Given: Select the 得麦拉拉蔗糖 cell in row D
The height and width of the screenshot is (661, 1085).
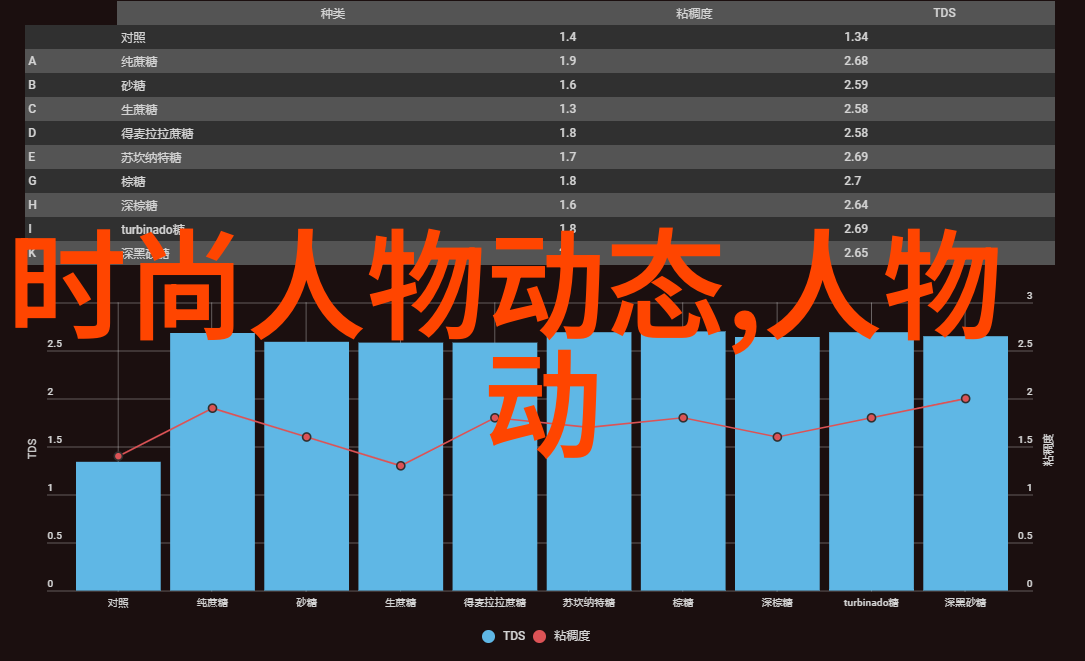Looking at the screenshot, I should pyautogui.click(x=157, y=134).
